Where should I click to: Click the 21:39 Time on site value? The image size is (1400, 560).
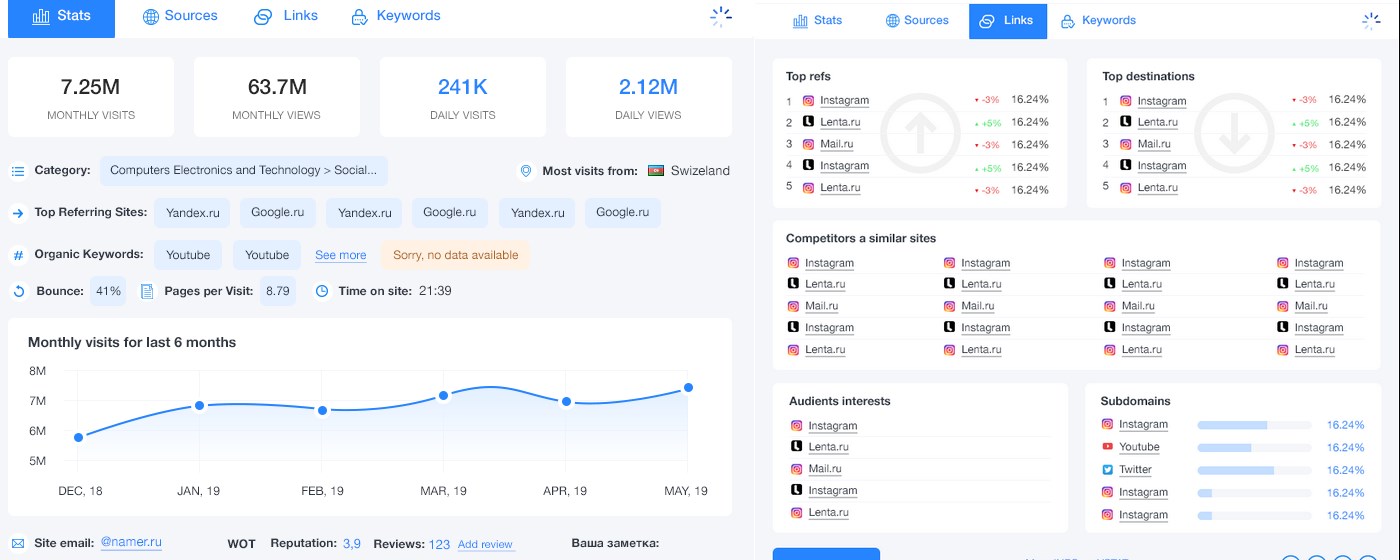pos(435,291)
